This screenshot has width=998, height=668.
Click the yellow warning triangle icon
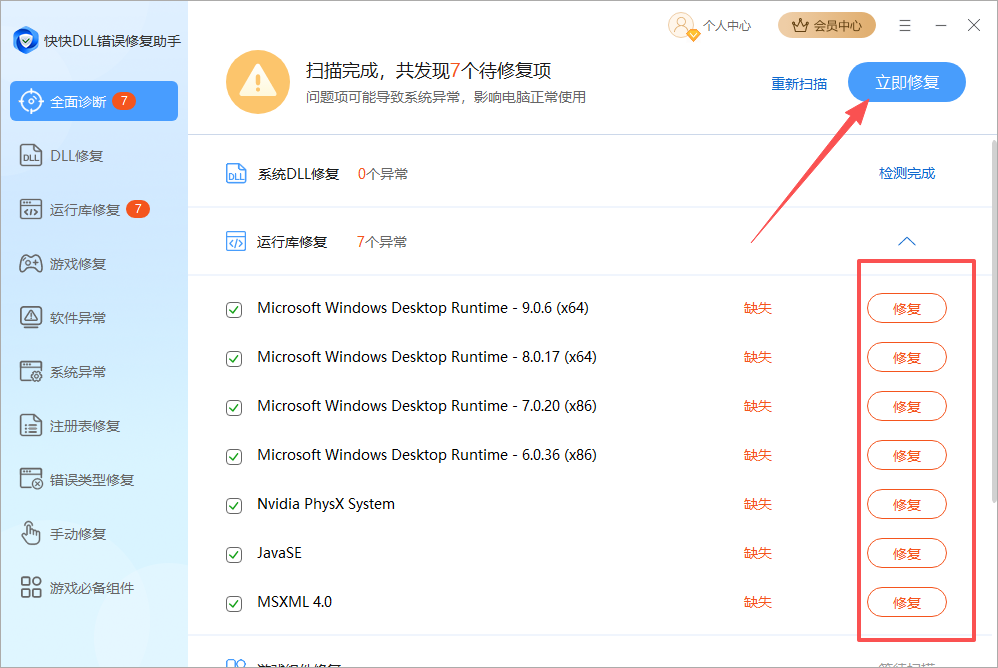pos(258,82)
